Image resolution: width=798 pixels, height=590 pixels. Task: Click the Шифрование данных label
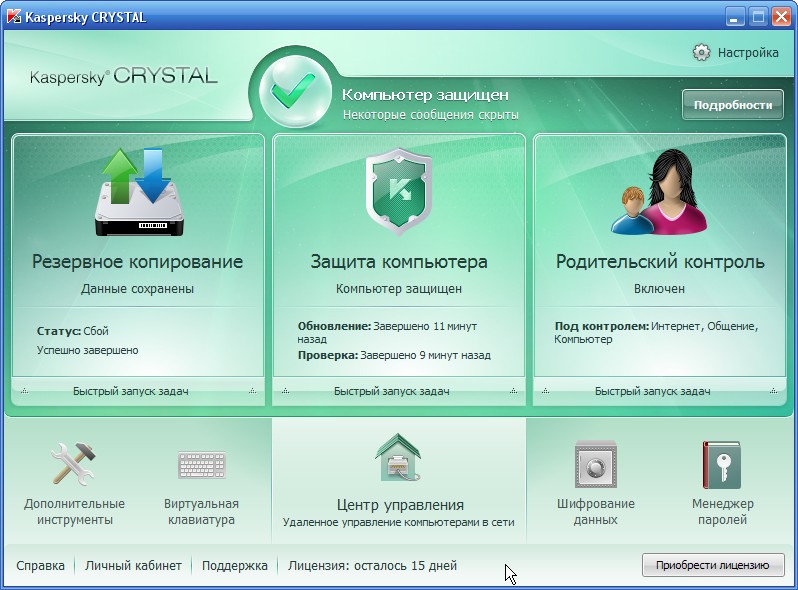595,512
